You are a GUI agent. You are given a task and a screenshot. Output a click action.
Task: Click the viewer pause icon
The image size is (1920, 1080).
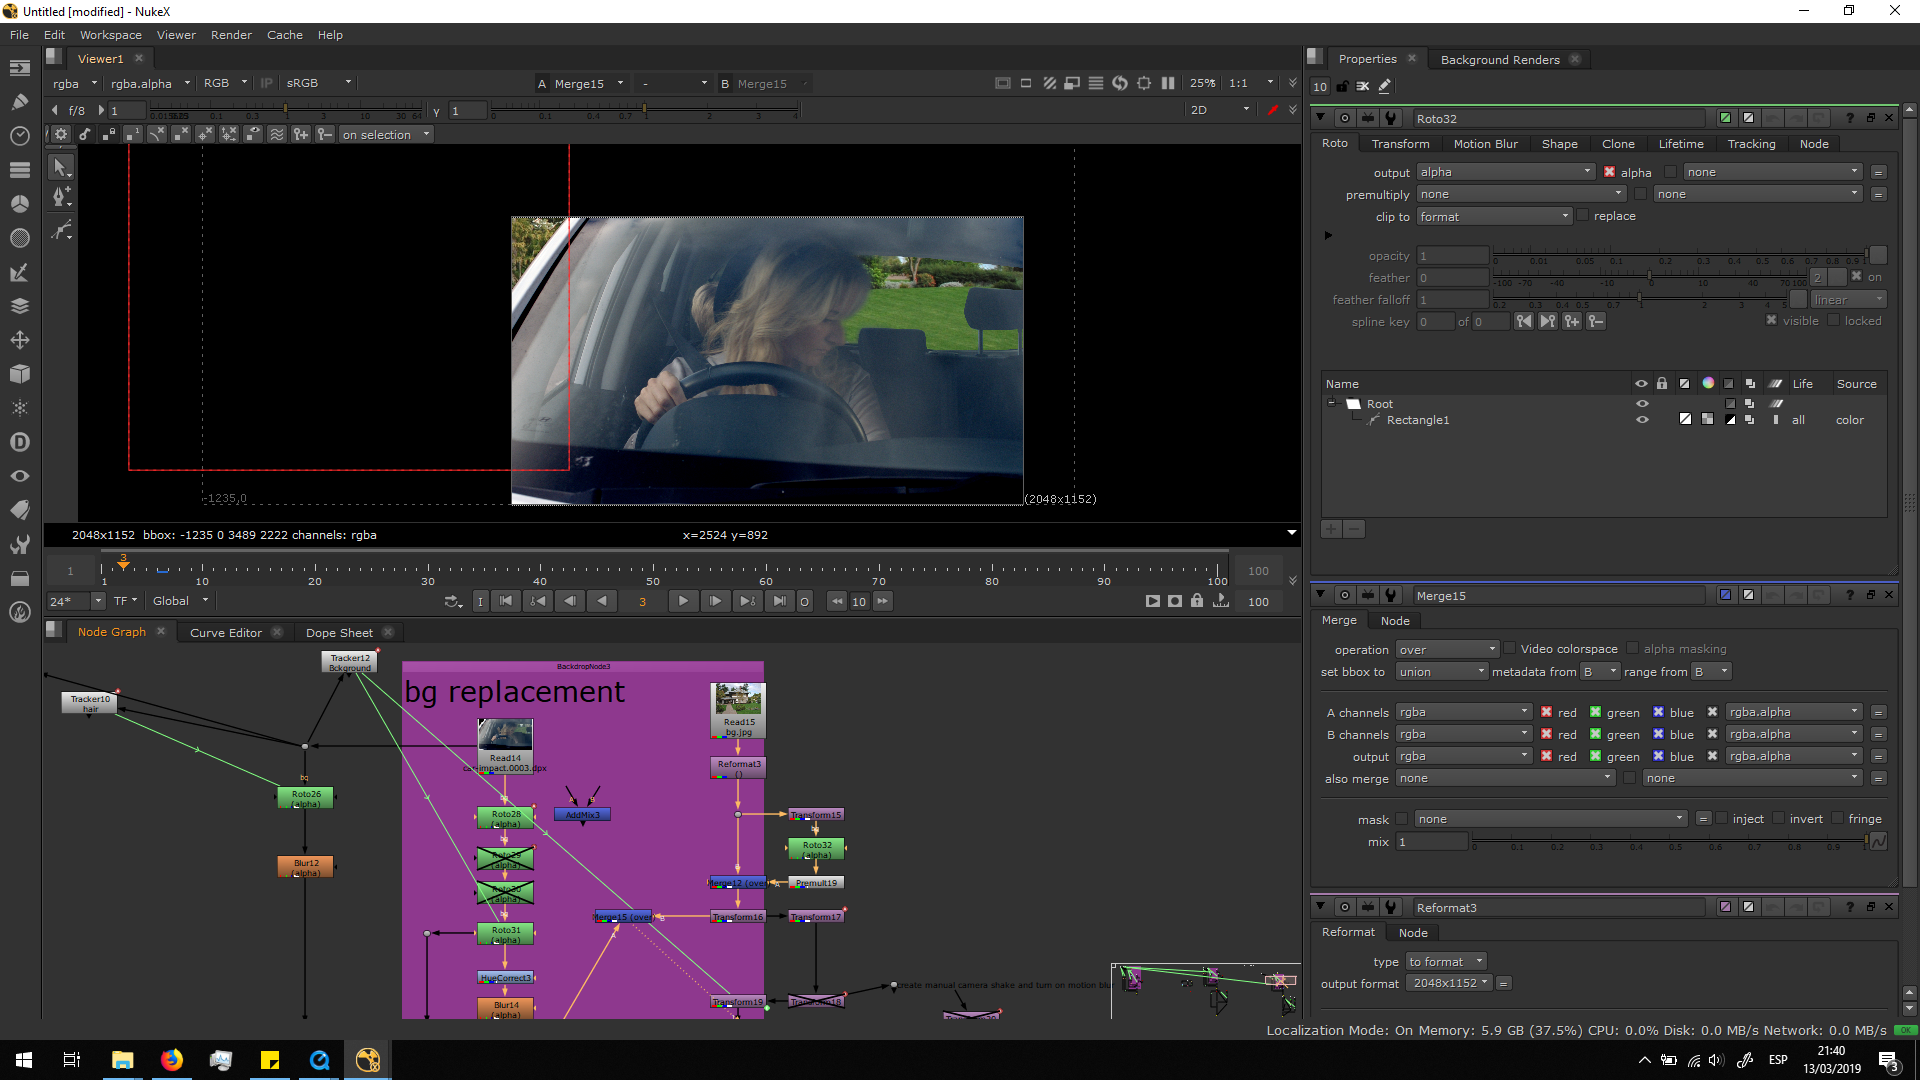click(x=1168, y=83)
